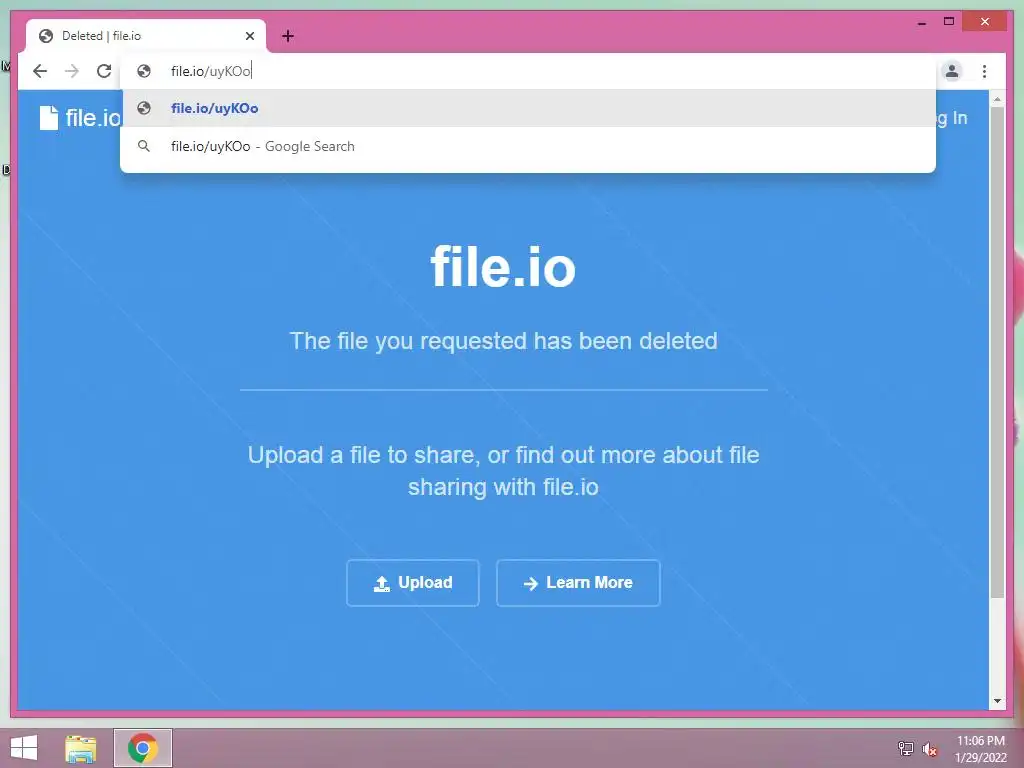Click the large file.io heading

click(x=503, y=266)
